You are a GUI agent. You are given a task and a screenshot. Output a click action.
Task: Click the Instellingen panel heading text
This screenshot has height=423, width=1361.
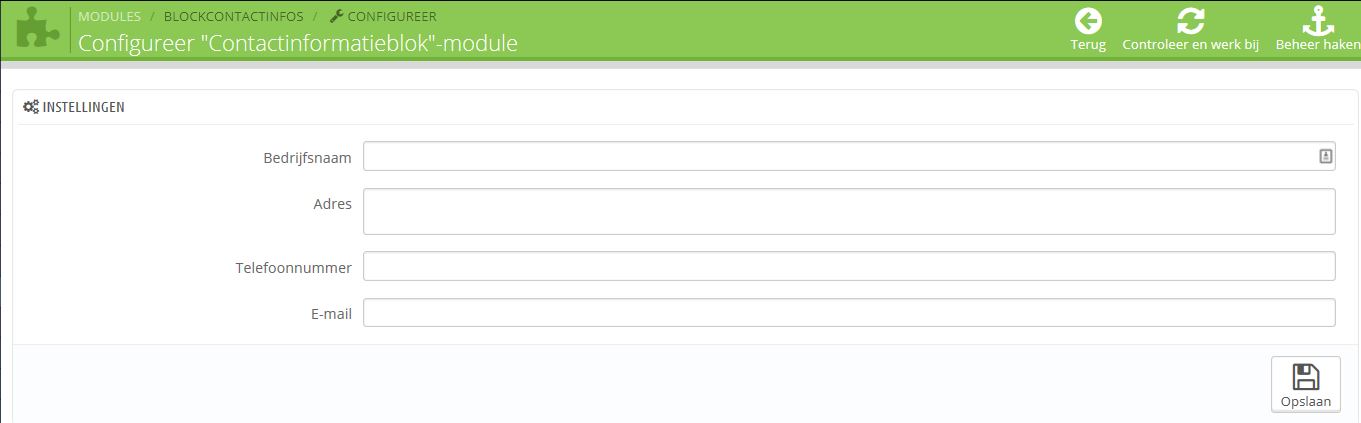83,107
